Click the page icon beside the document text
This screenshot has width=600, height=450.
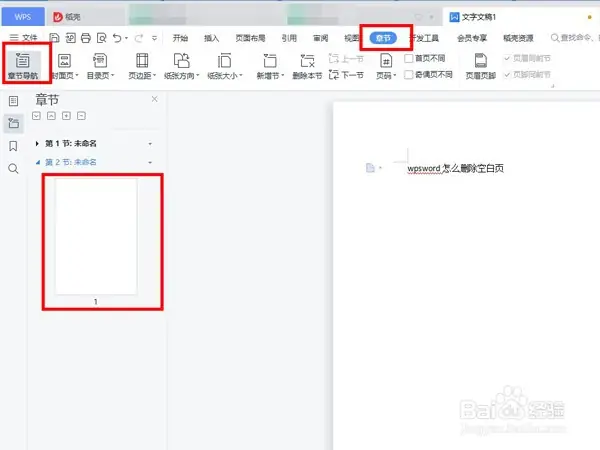(x=370, y=168)
